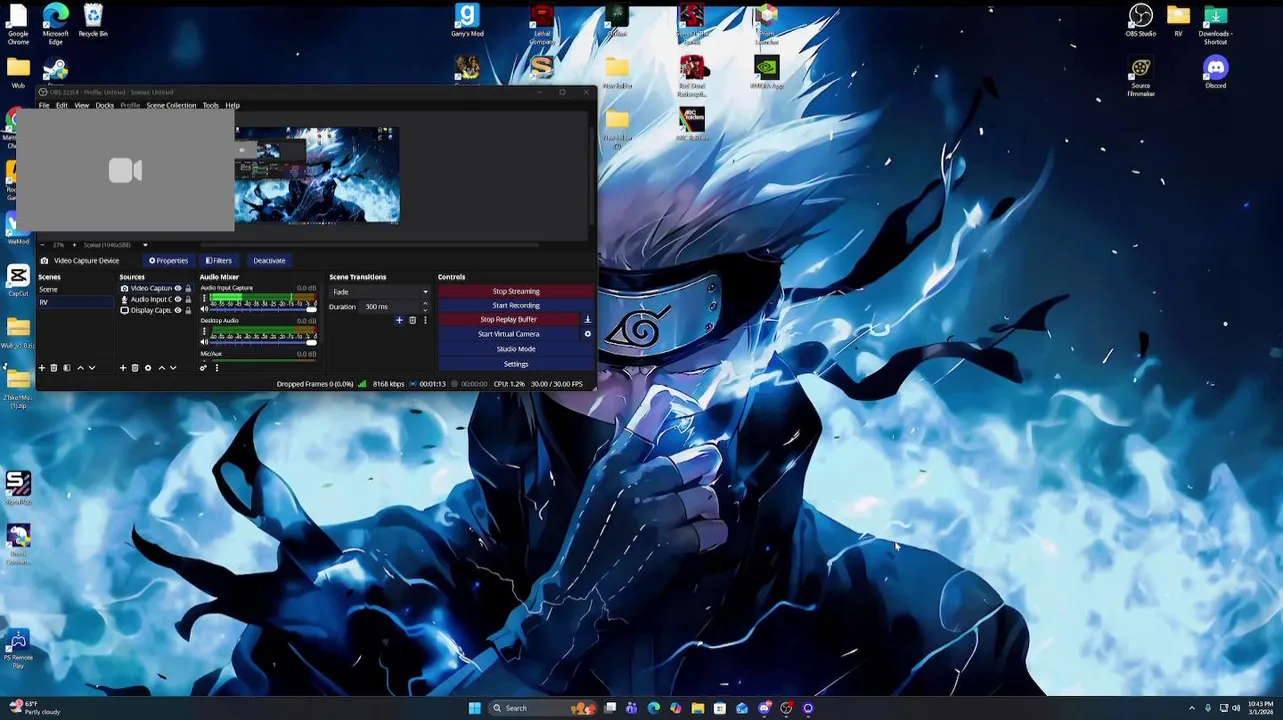Click Windows Start button
Viewport: 1283px width, 720px height.
475,708
